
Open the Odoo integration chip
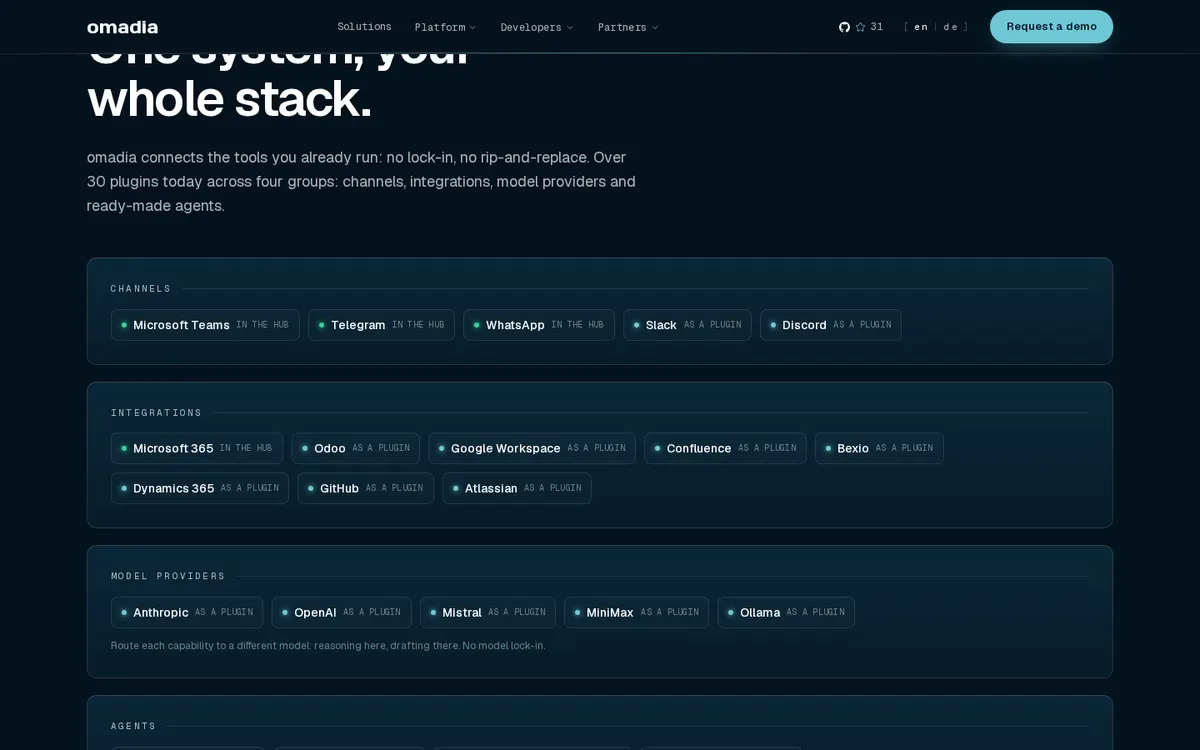click(355, 448)
